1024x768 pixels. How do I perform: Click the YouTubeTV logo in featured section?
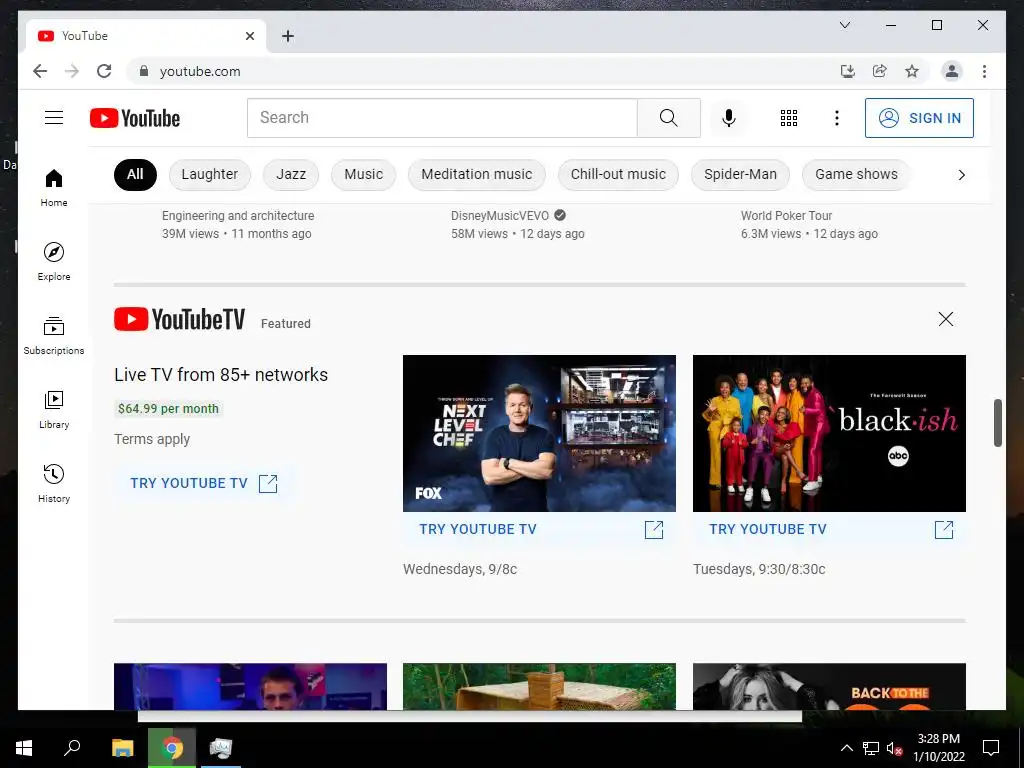180,319
